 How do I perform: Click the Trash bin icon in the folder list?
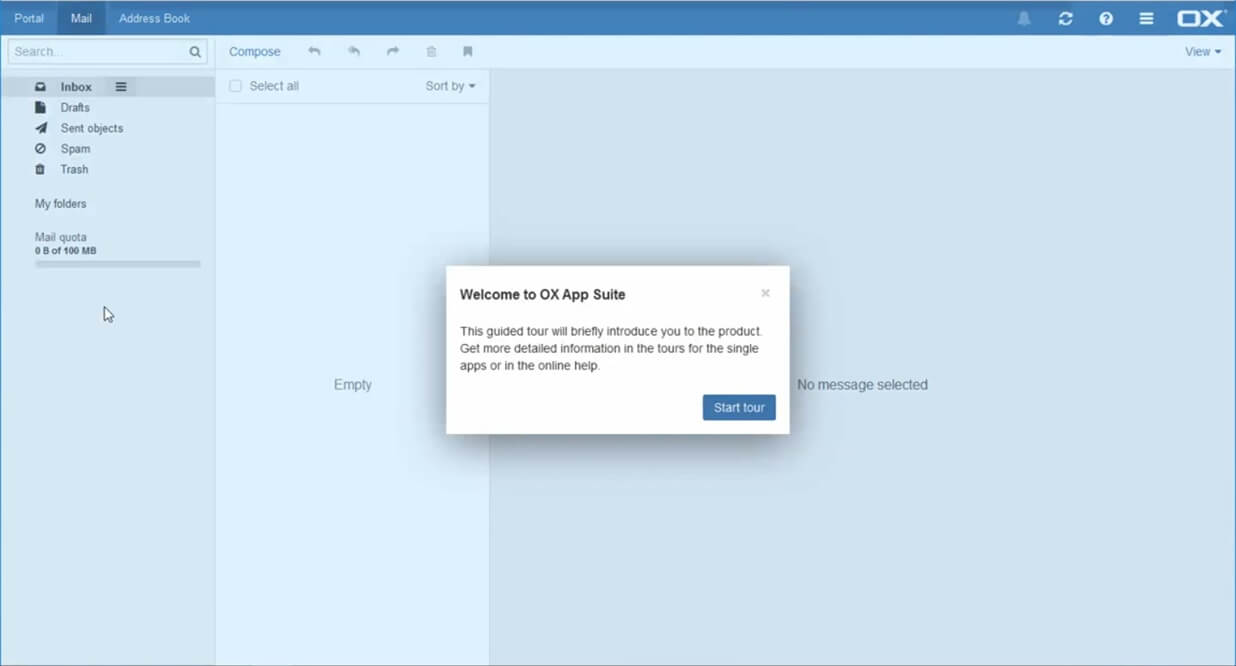click(40, 169)
